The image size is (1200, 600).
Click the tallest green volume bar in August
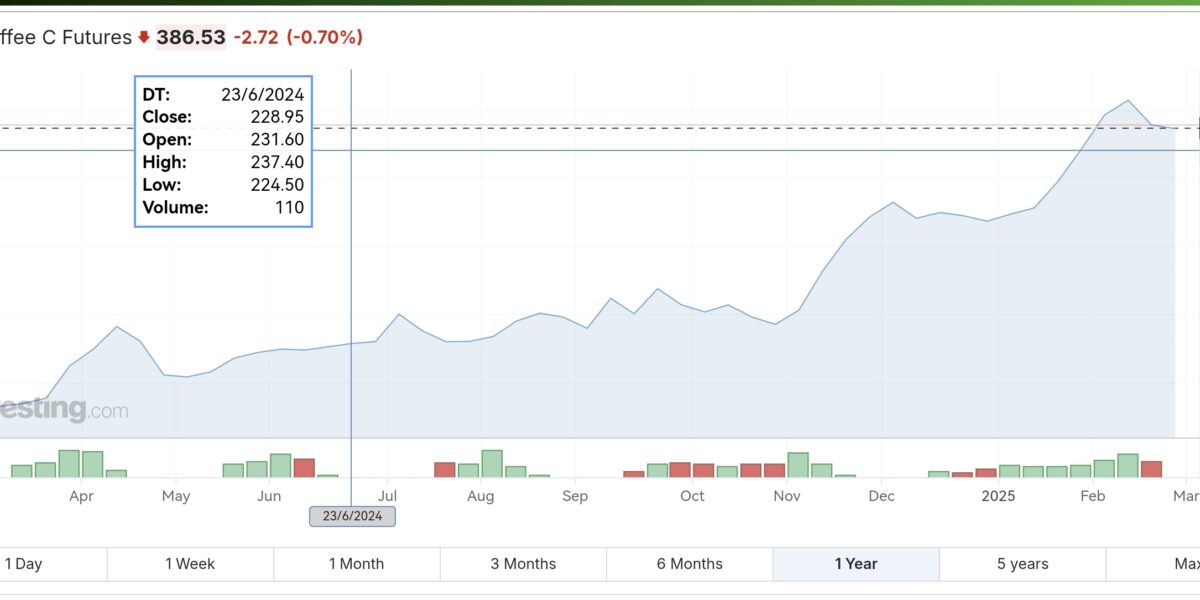(x=492, y=464)
